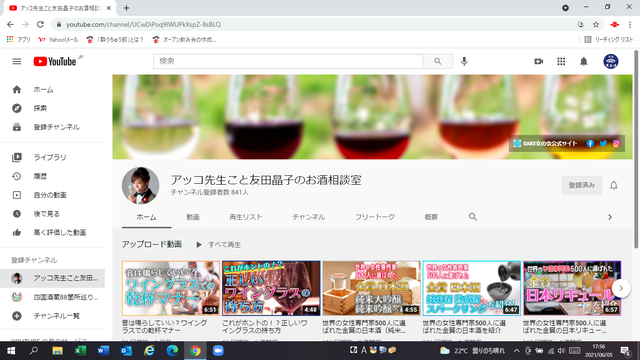The height and width of the screenshot is (360, 640).
Task: Switch to the フリートーク tab
Action: pyautogui.click(x=375, y=217)
